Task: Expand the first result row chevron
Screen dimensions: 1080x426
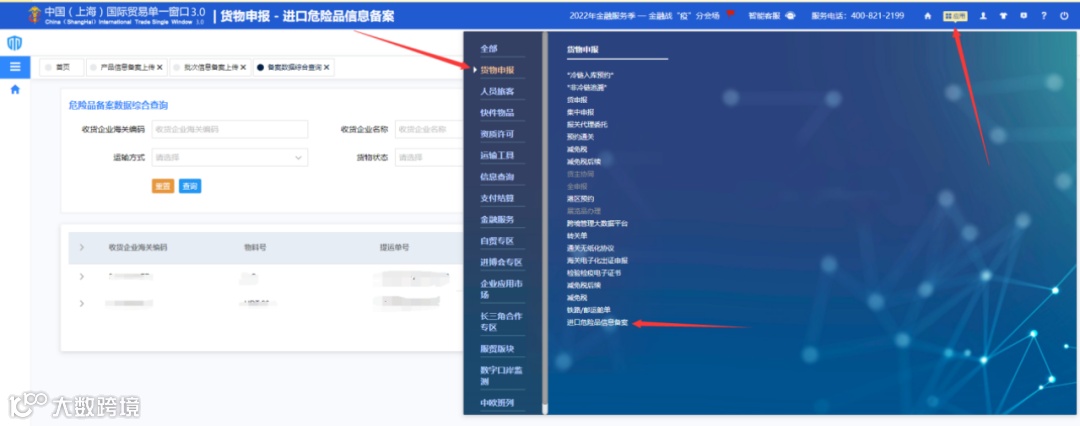Action: point(81,276)
